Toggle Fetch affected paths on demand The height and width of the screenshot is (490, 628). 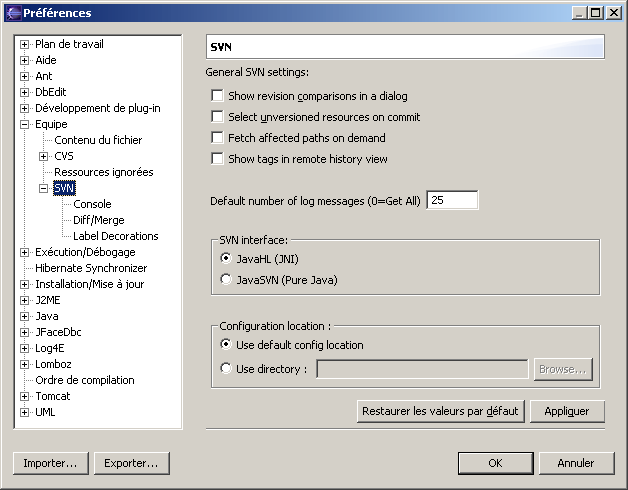217,138
